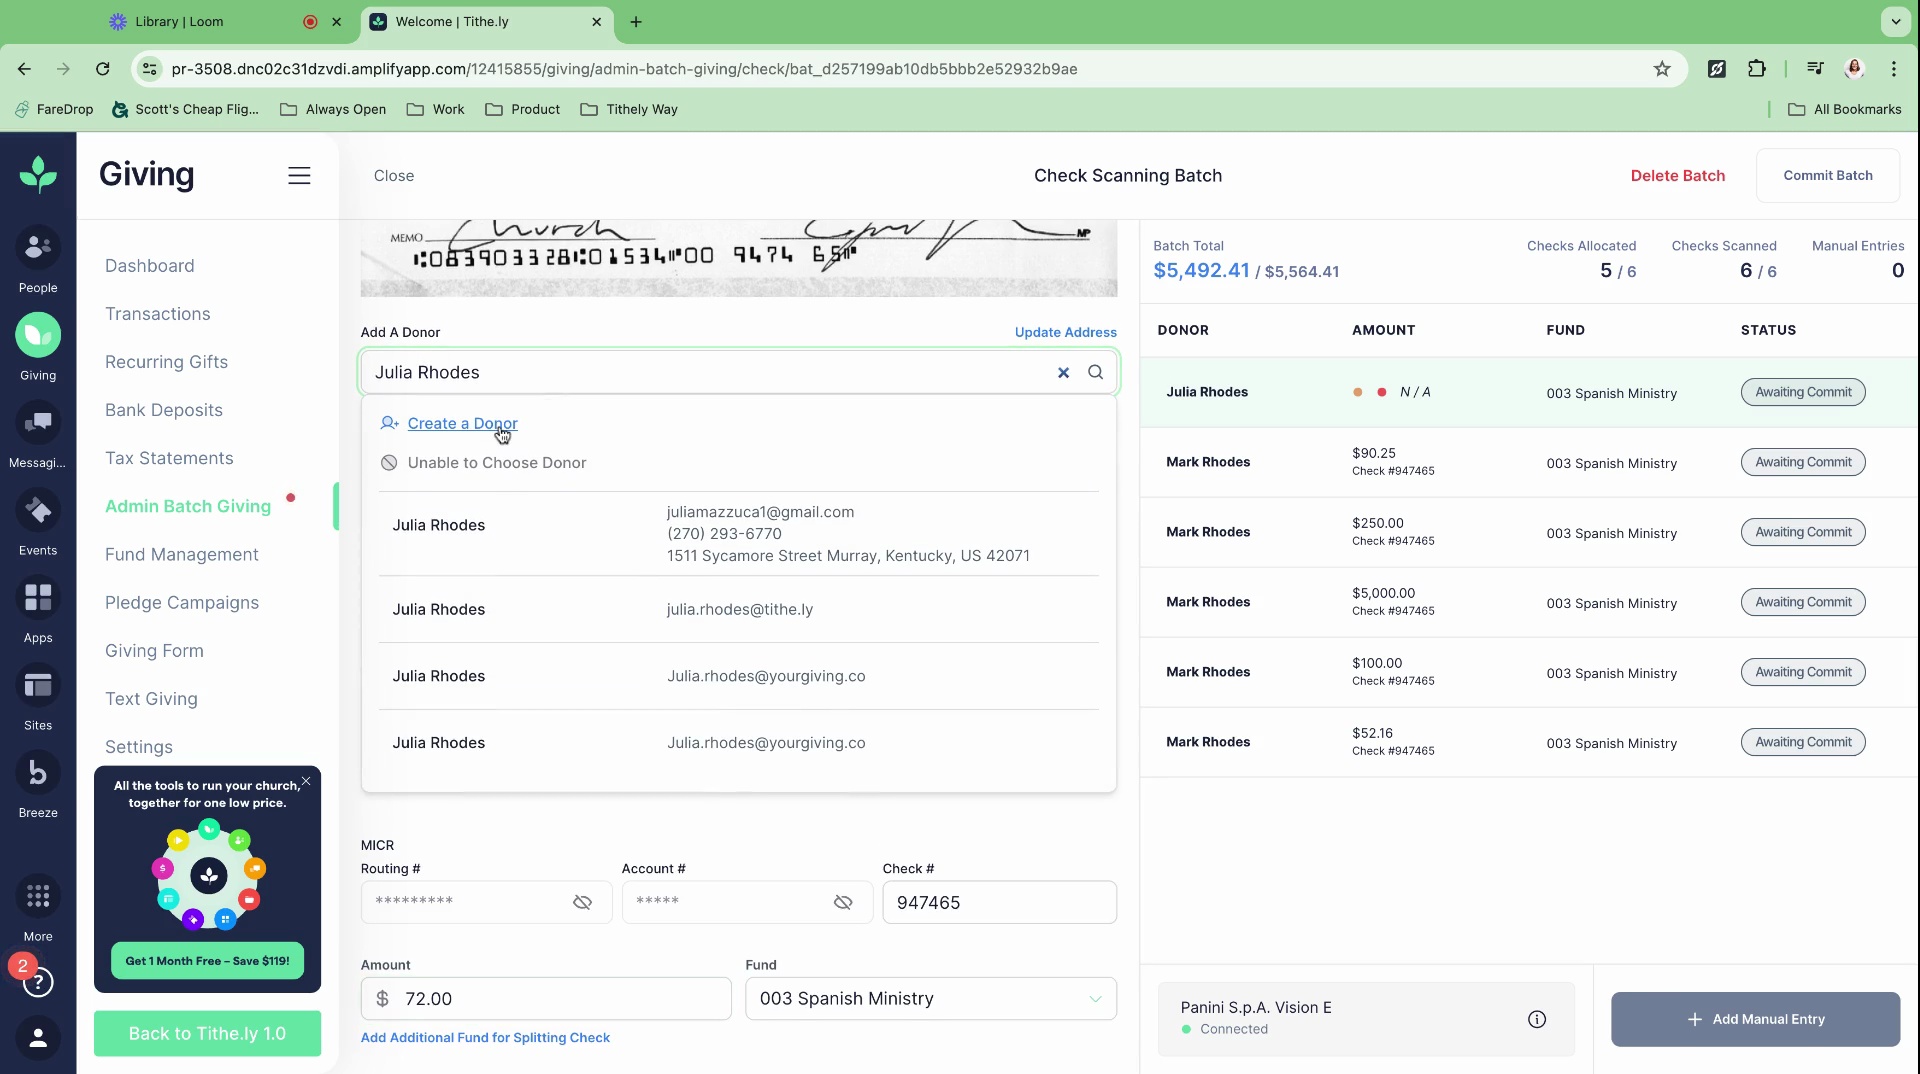Open the People section in sidebar
This screenshot has height=1074, width=1920.
pyautogui.click(x=38, y=258)
